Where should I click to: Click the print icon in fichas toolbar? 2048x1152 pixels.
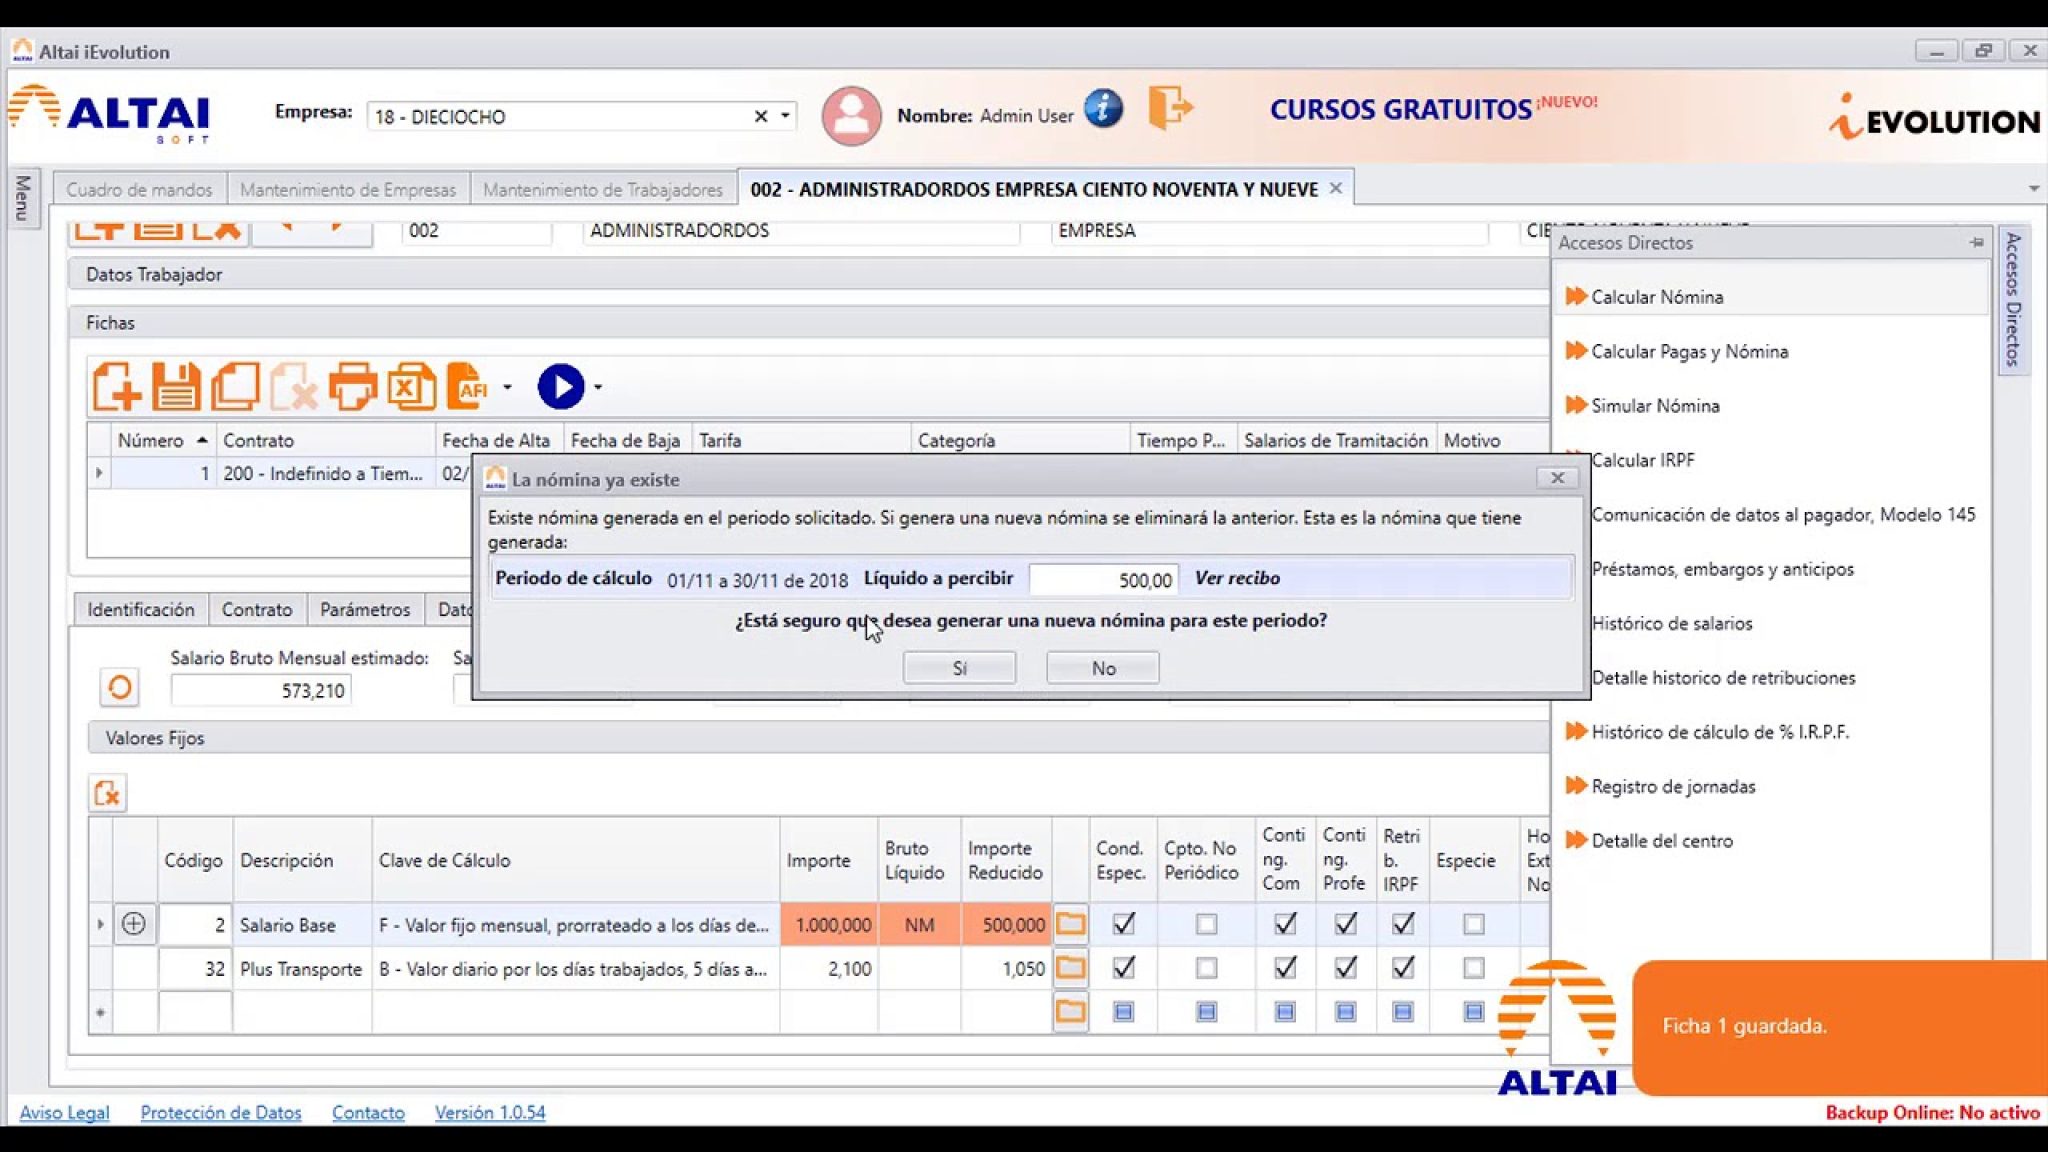pyautogui.click(x=352, y=387)
